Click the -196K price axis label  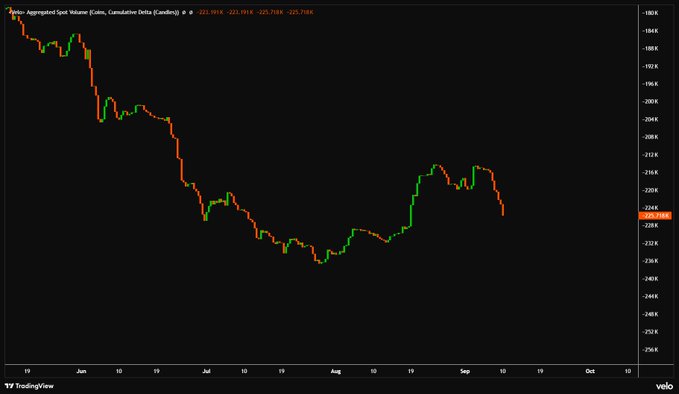(650, 84)
